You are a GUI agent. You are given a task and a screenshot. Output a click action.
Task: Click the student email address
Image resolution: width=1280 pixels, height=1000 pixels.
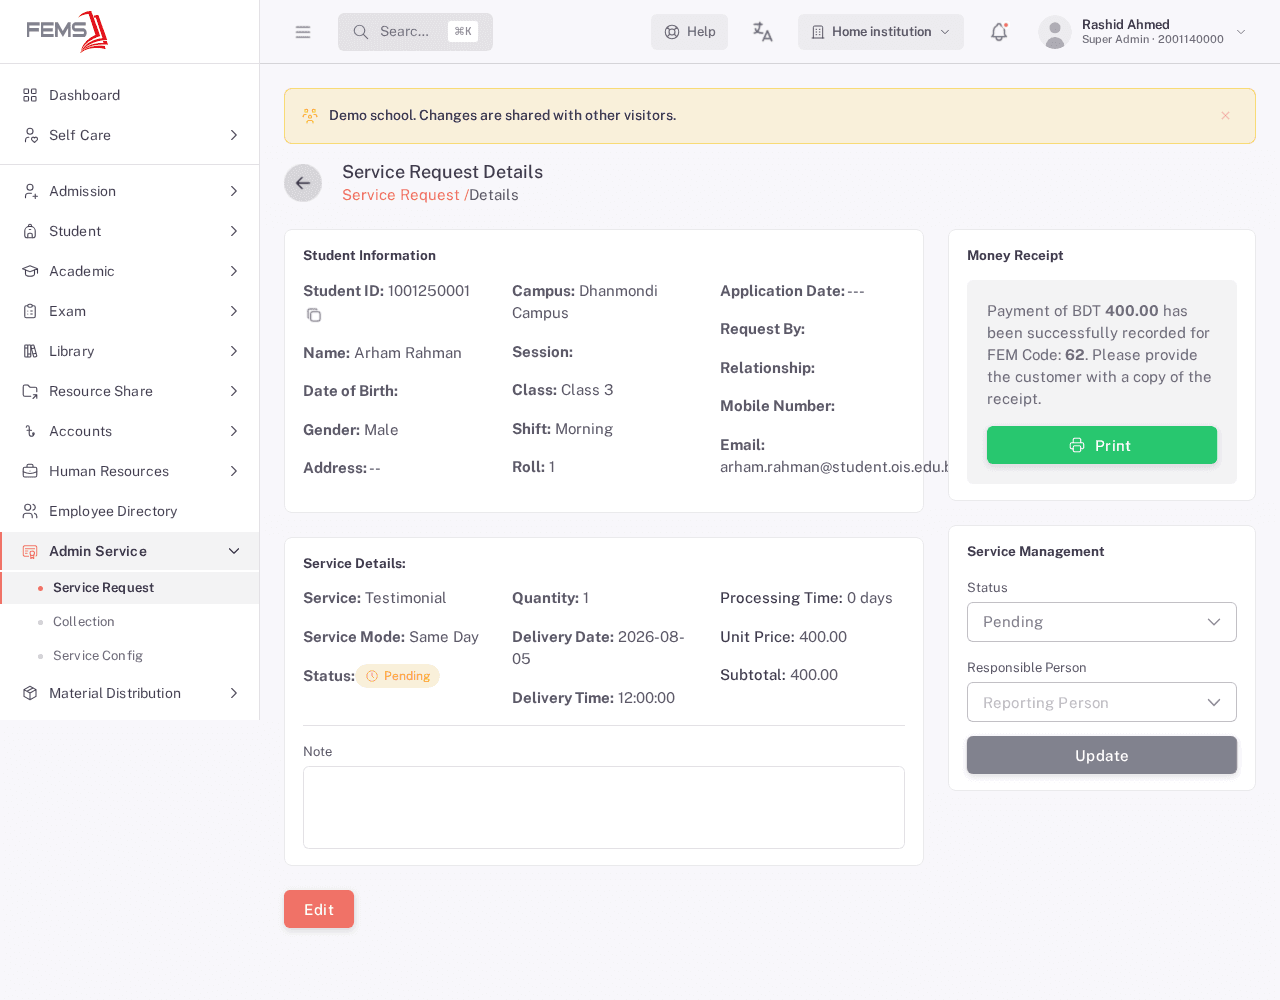835,467
